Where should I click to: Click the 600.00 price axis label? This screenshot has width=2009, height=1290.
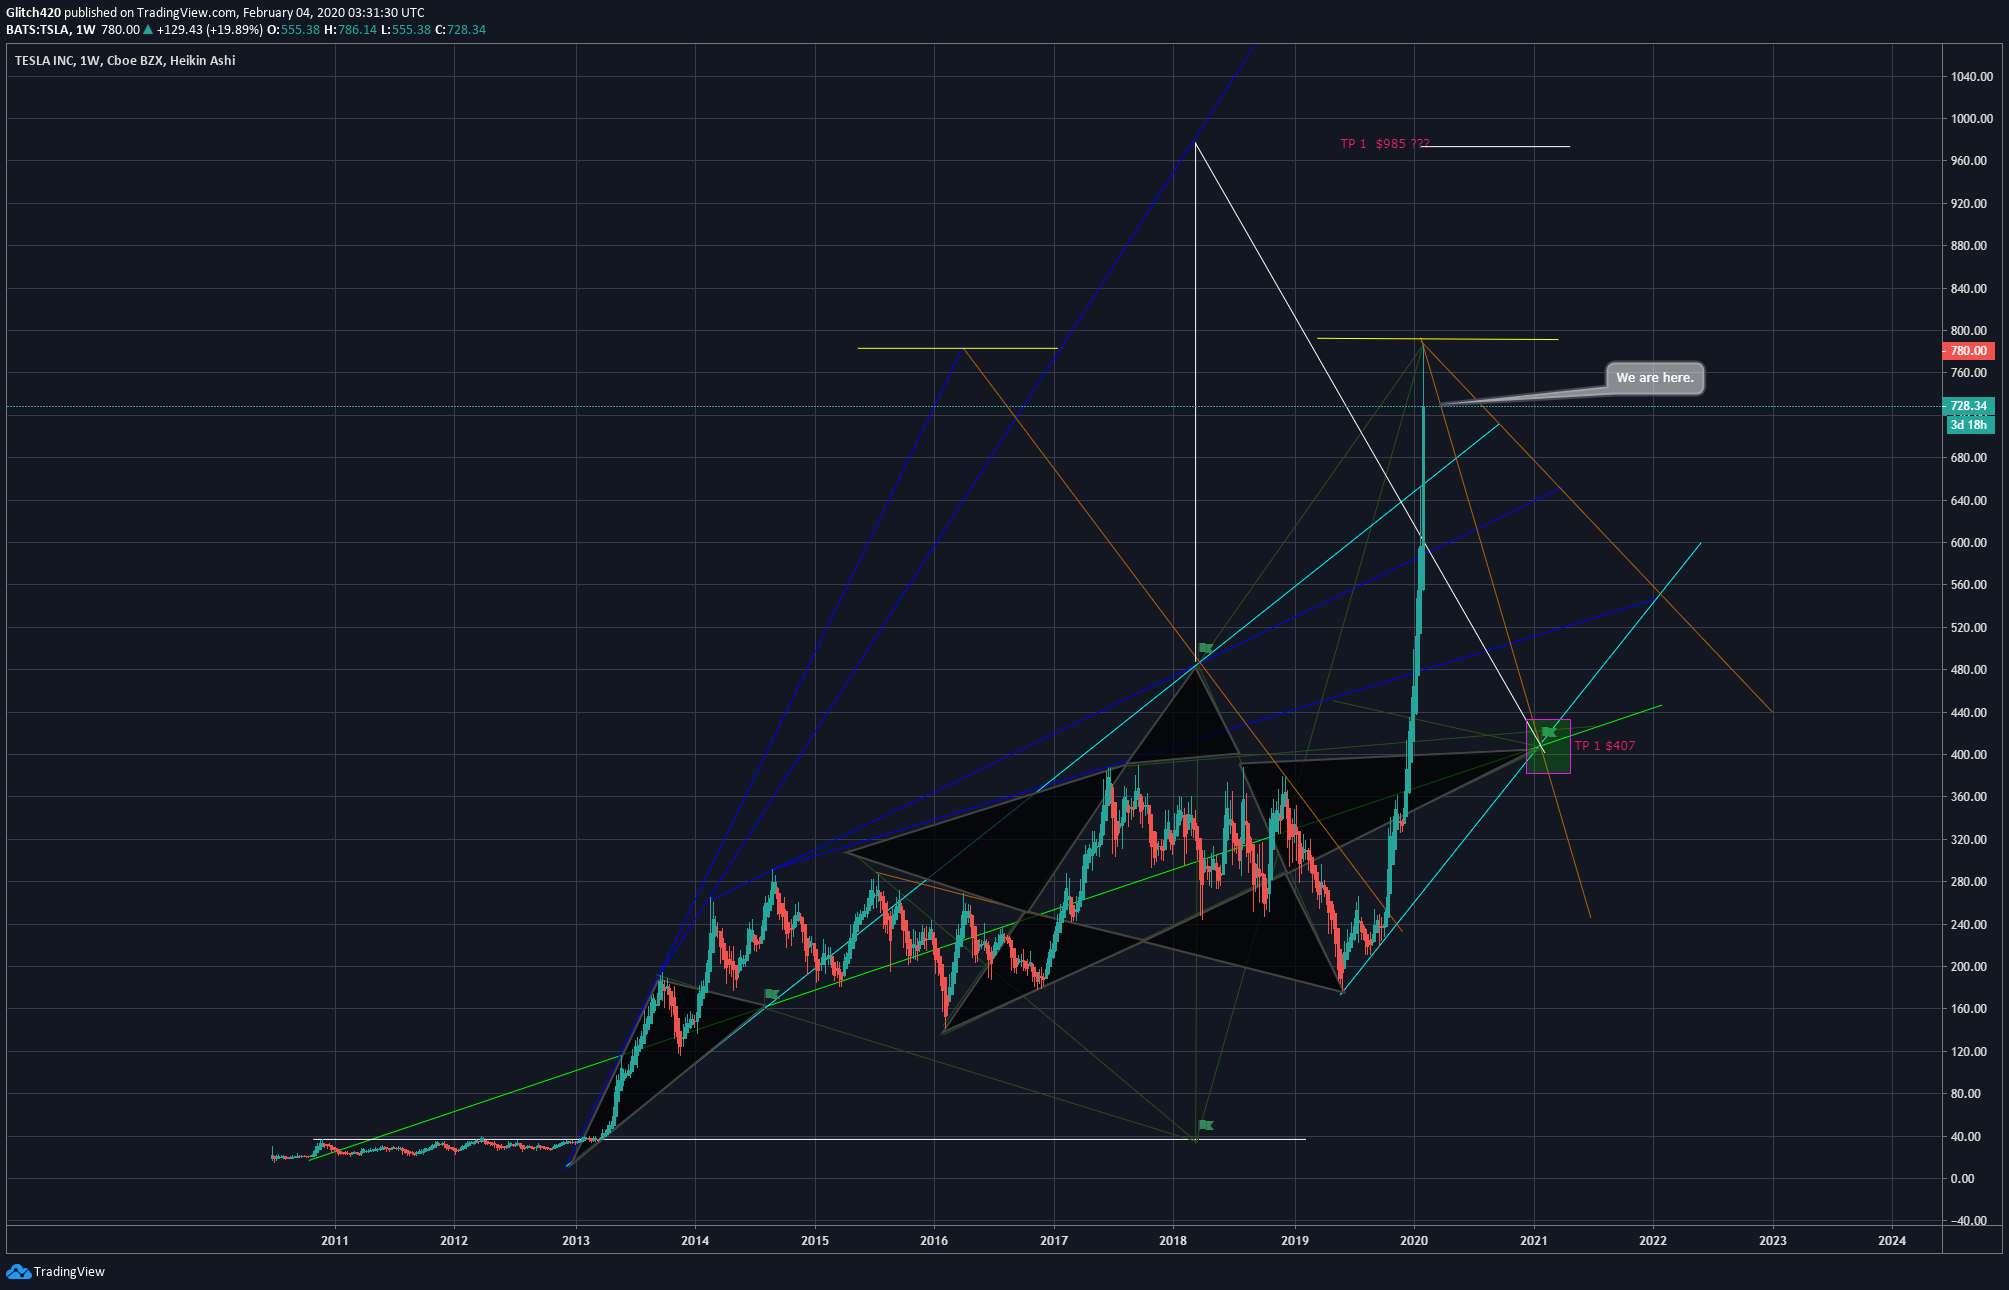click(x=1969, y=543)
